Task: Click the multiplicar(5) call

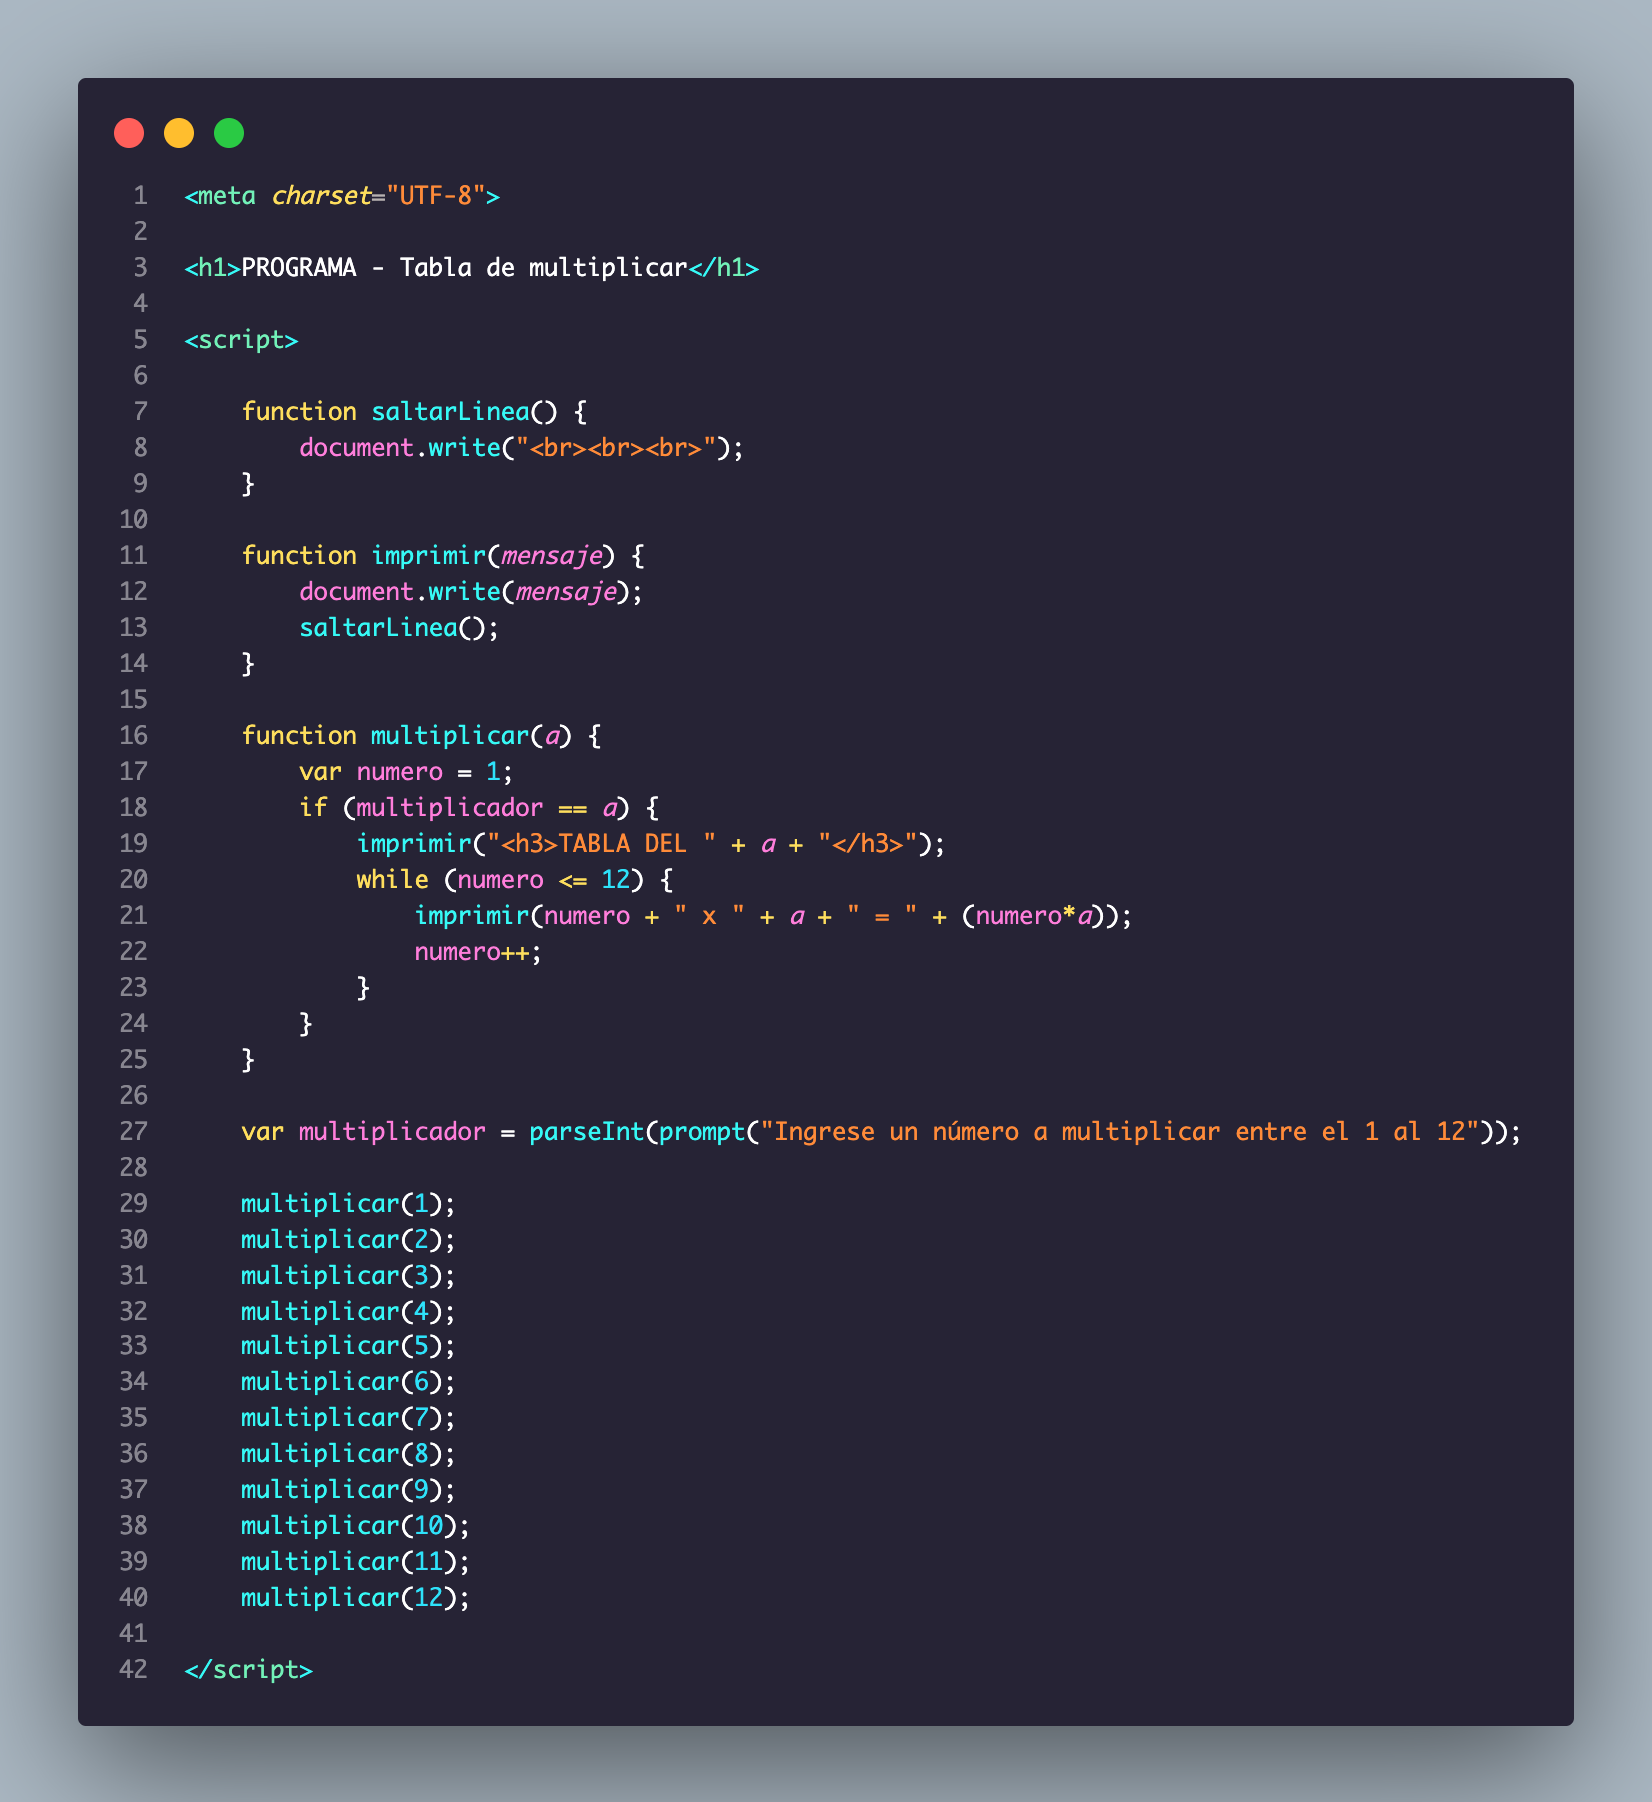Action: pyautogui.click(x=348, y=1346)
